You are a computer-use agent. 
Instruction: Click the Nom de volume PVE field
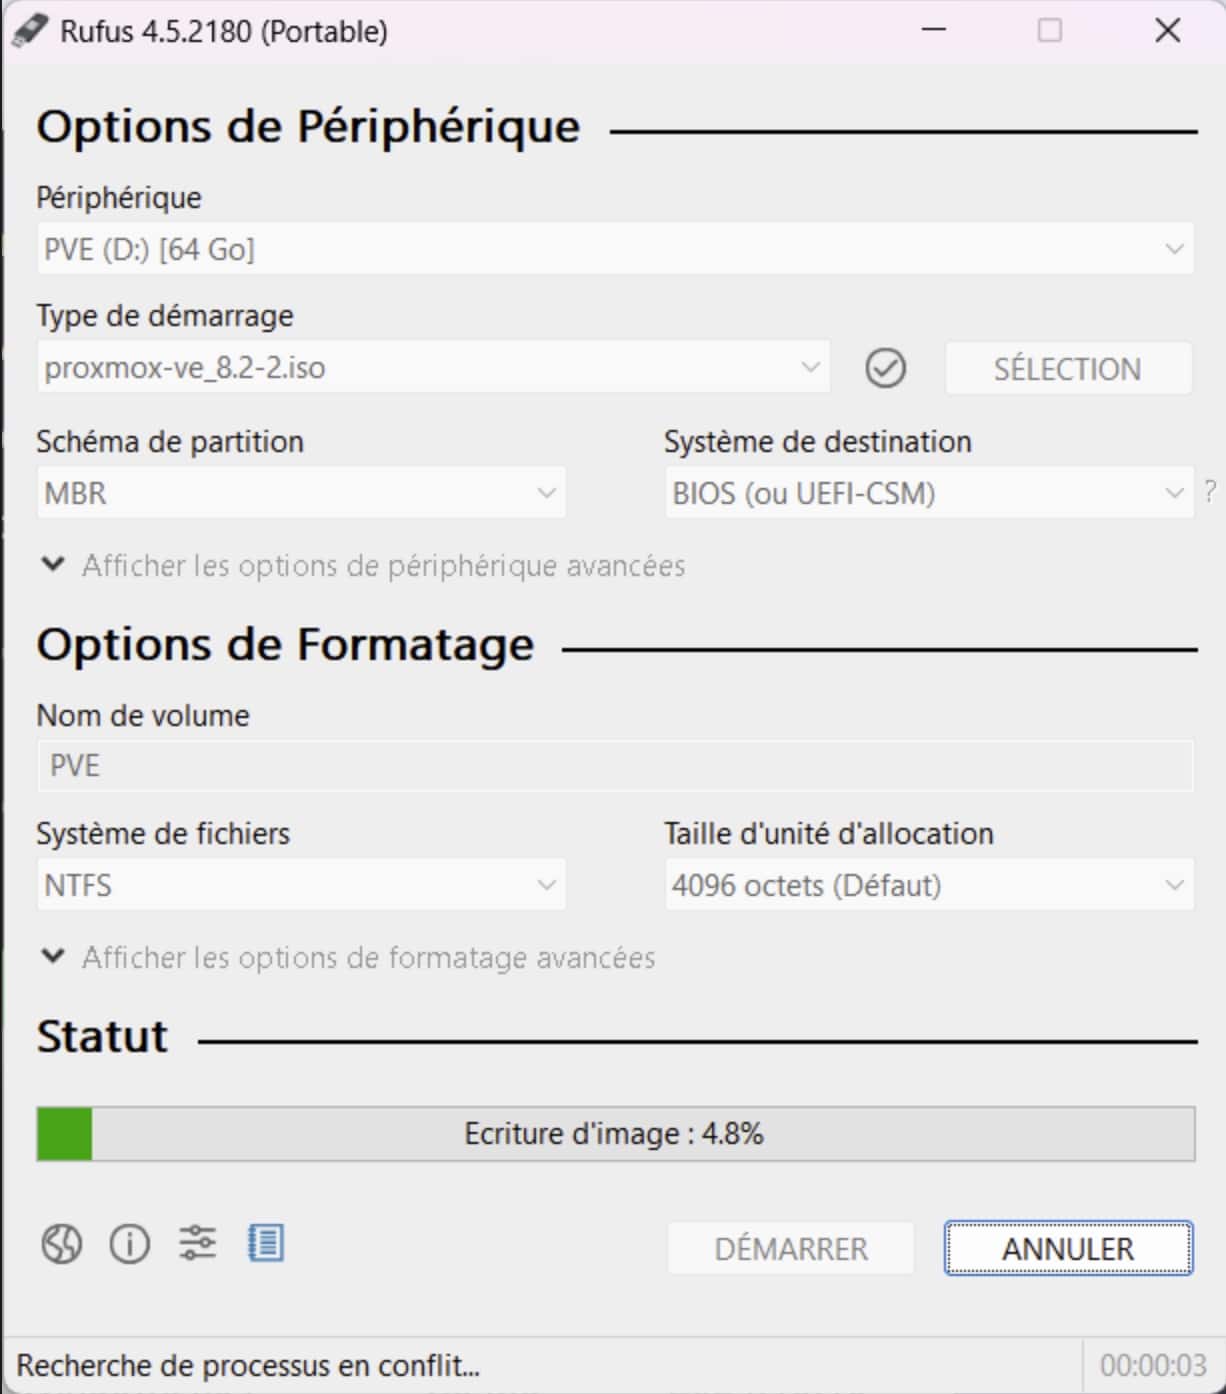615,766
